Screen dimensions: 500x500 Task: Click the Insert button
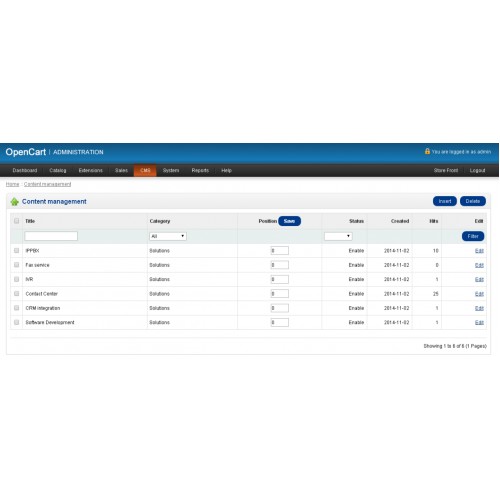[x=445, y=201]
